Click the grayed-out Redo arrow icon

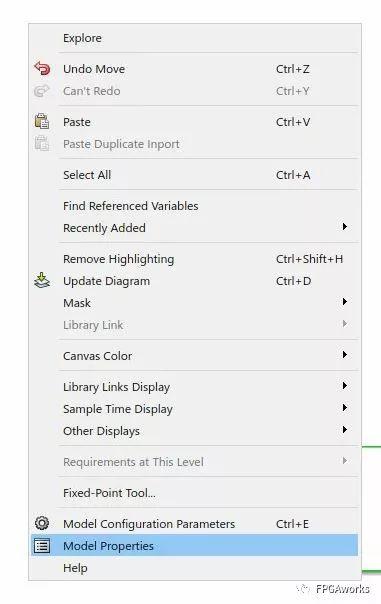click(x=42, y=91)
